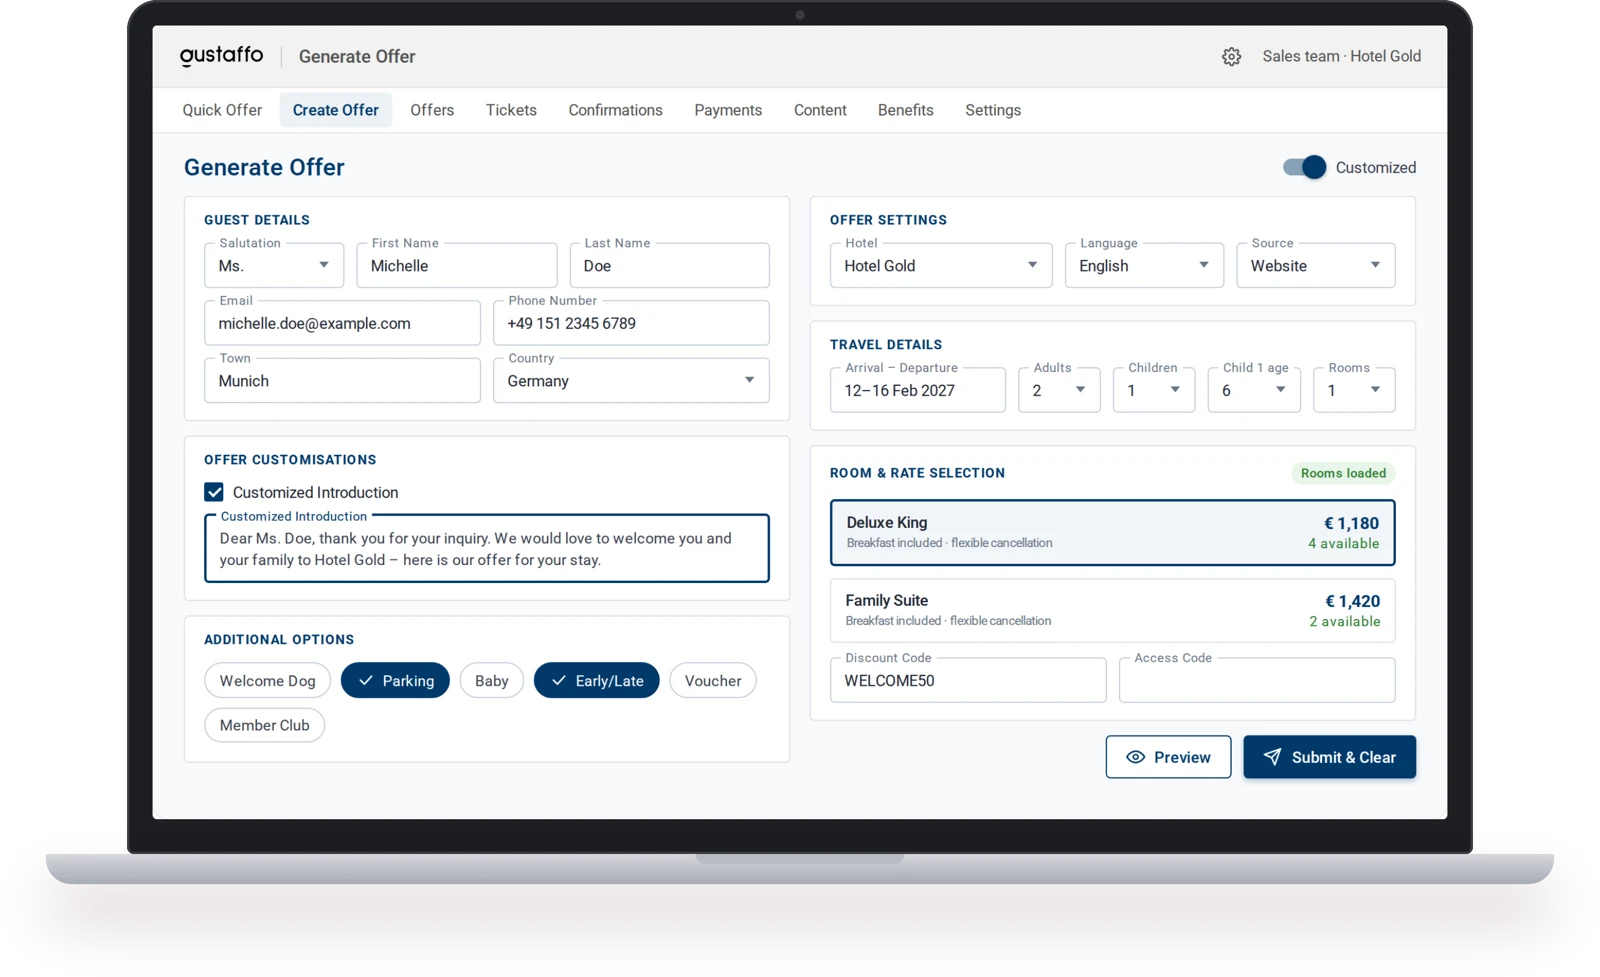Open the settings gear icon
Screen dimensions: 1600x977
(x=1231, y=57)
